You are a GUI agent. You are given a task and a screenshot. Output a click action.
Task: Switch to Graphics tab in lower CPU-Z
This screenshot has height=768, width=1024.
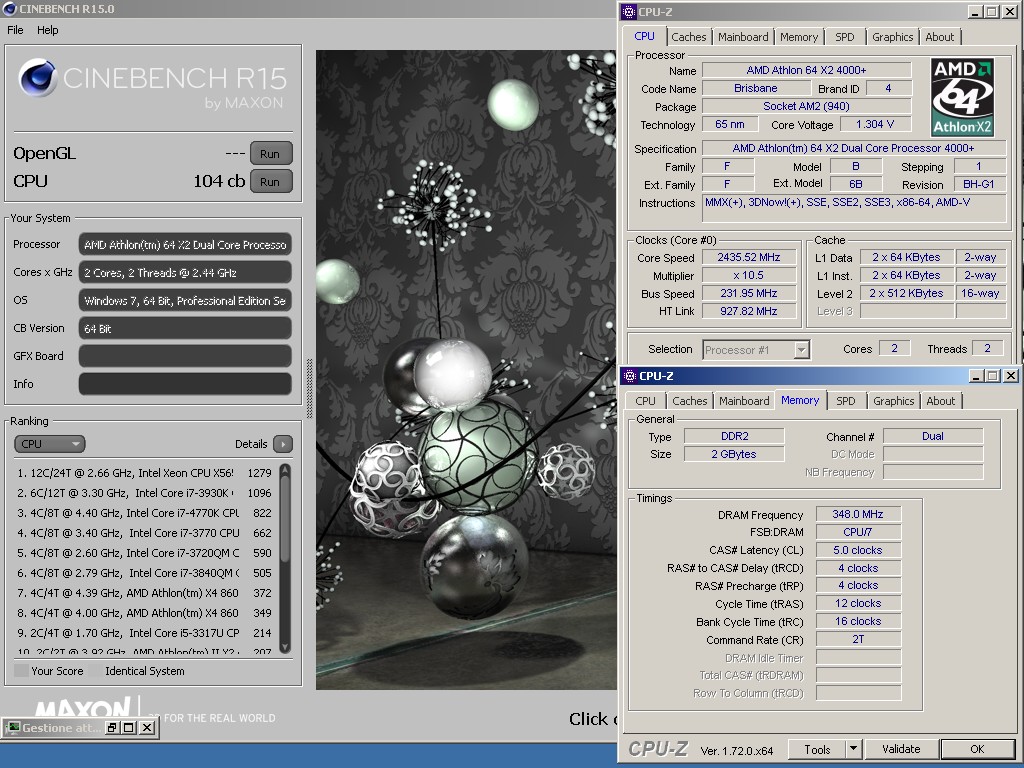click(x=893, y=401)
